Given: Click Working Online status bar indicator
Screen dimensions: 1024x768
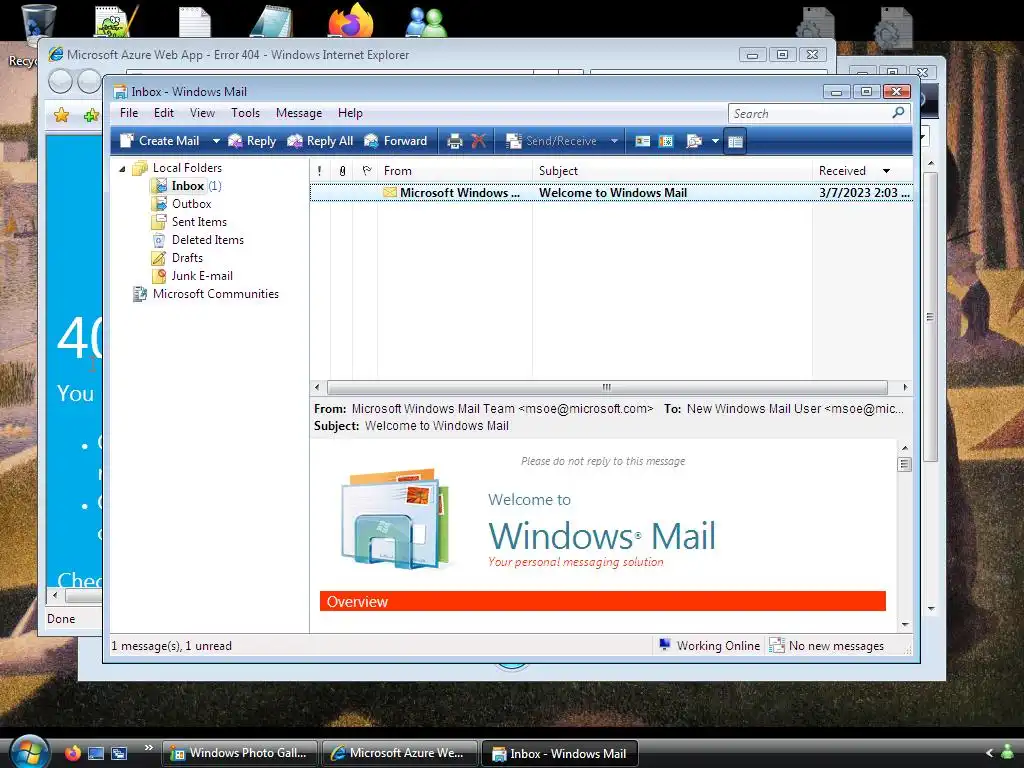Looking at the screenshot, I should (709, 646).
